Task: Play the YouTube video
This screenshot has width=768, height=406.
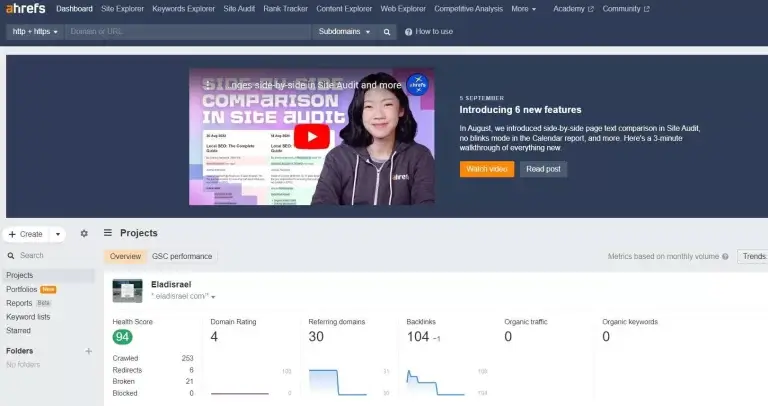Action: pyautogui.click(x=312, y=137)
